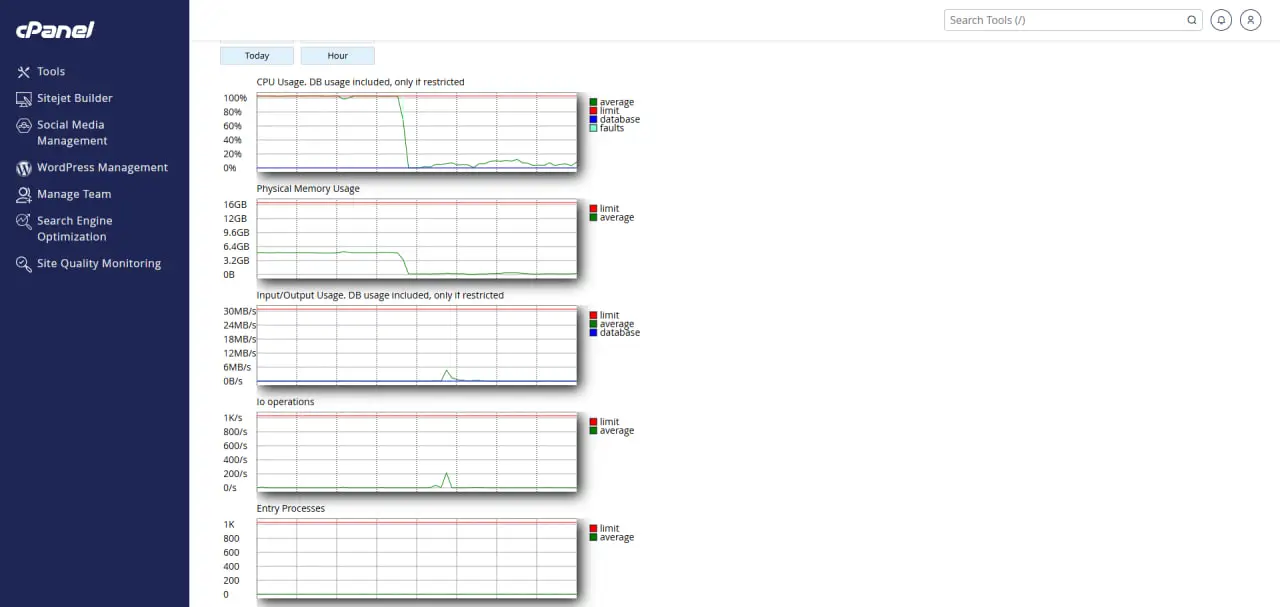Click inside the Entry Processes chart
The height and width of the screenshot is (607, 1280).
click(x=416, y=558)
